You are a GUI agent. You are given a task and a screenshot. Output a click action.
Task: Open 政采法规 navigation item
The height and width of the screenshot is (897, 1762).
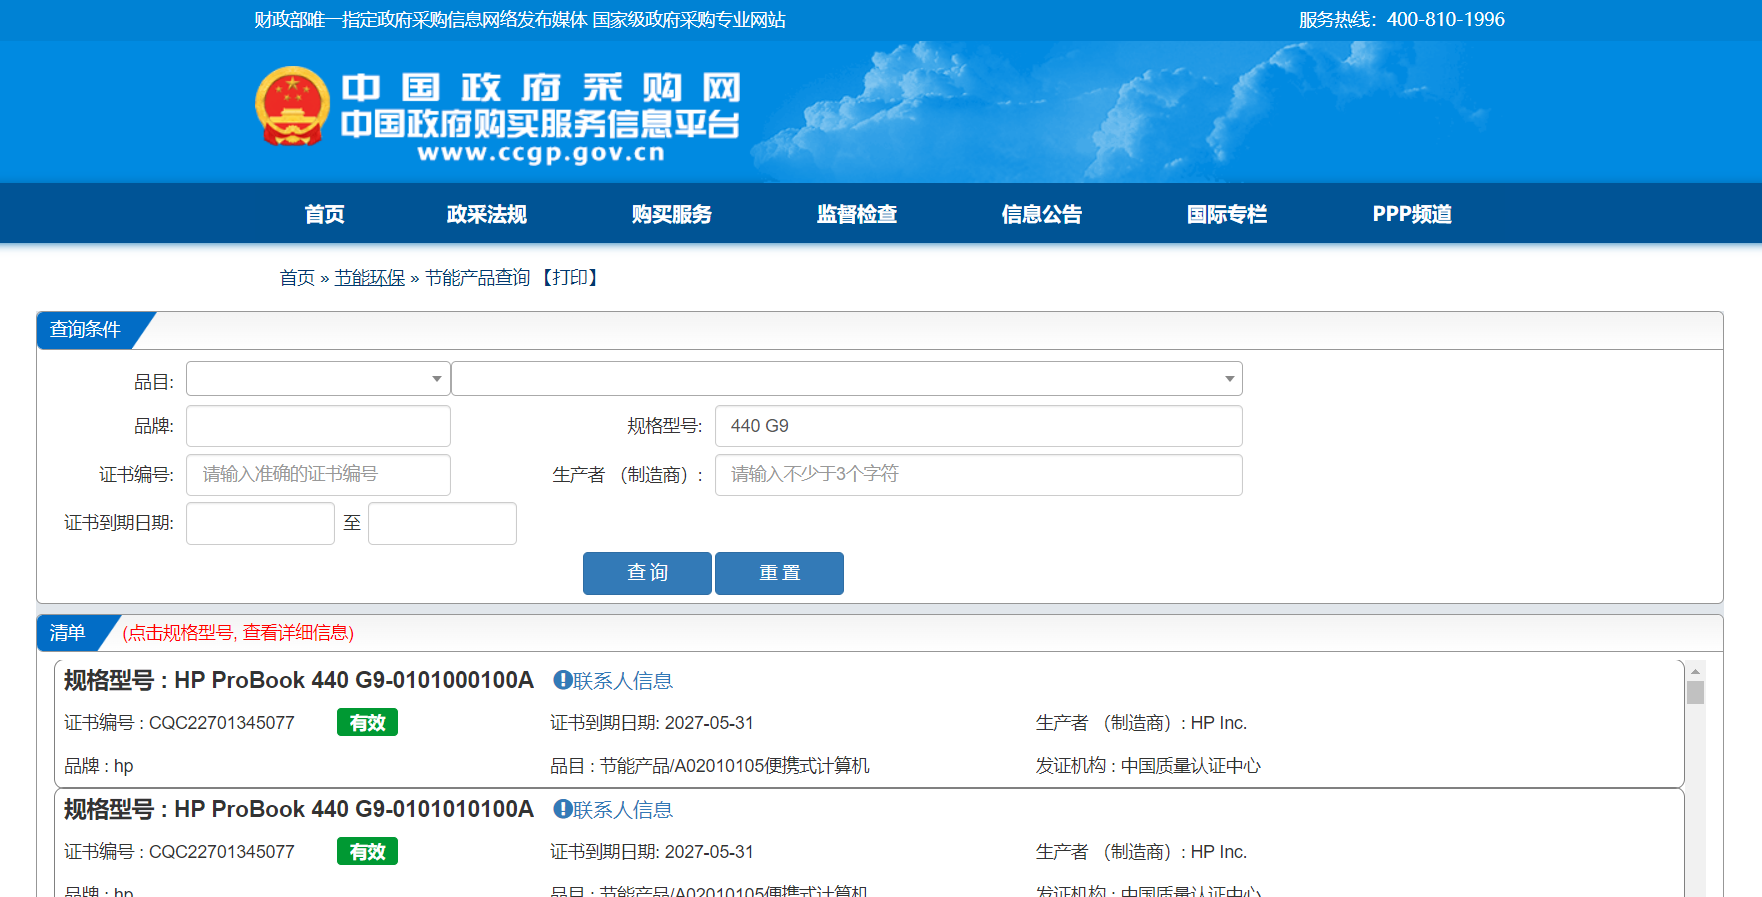point(486,214)
